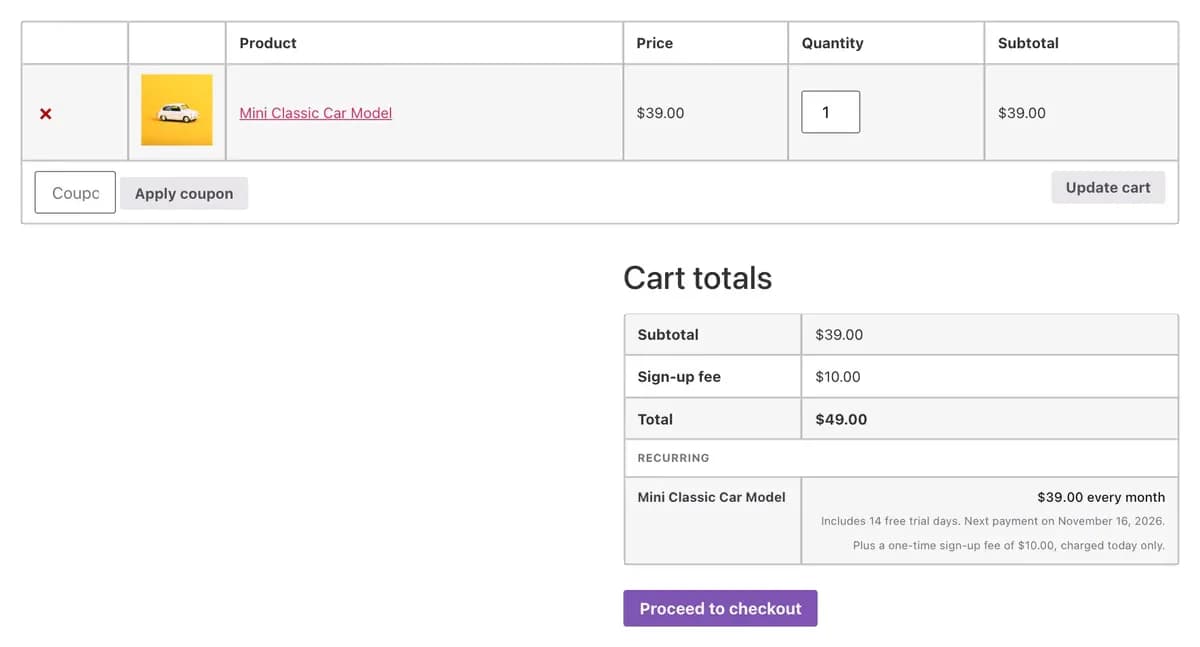Click the Total label
Image resolution: width=1200 pixels, height=647 pixels.
[x=655, y=419]
